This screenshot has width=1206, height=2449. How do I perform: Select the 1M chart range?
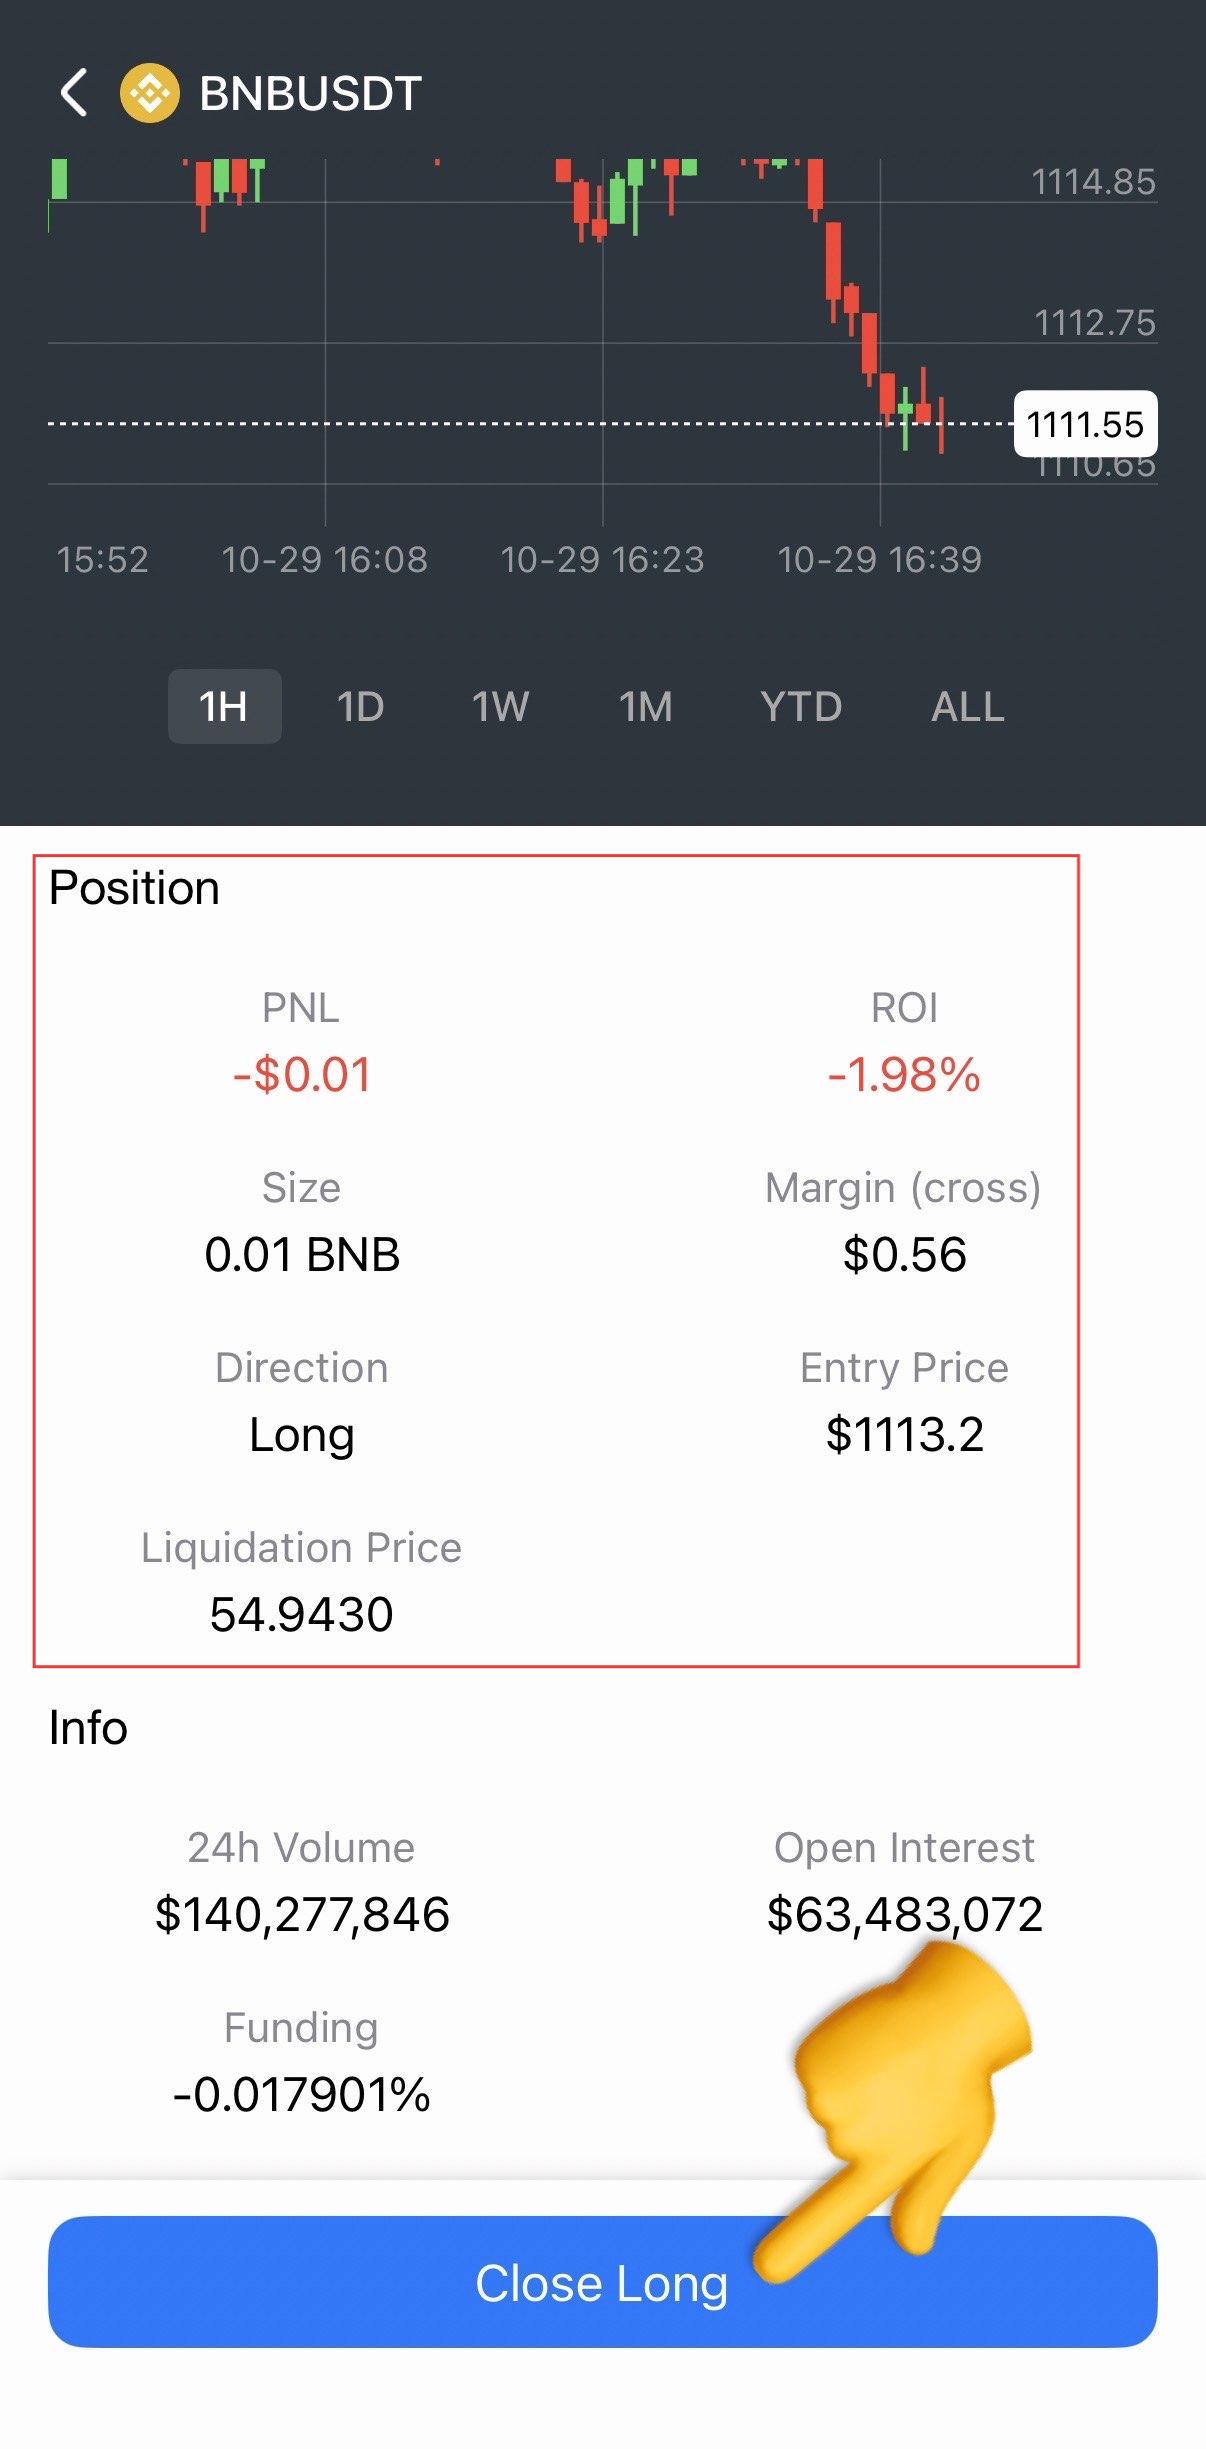646,706
